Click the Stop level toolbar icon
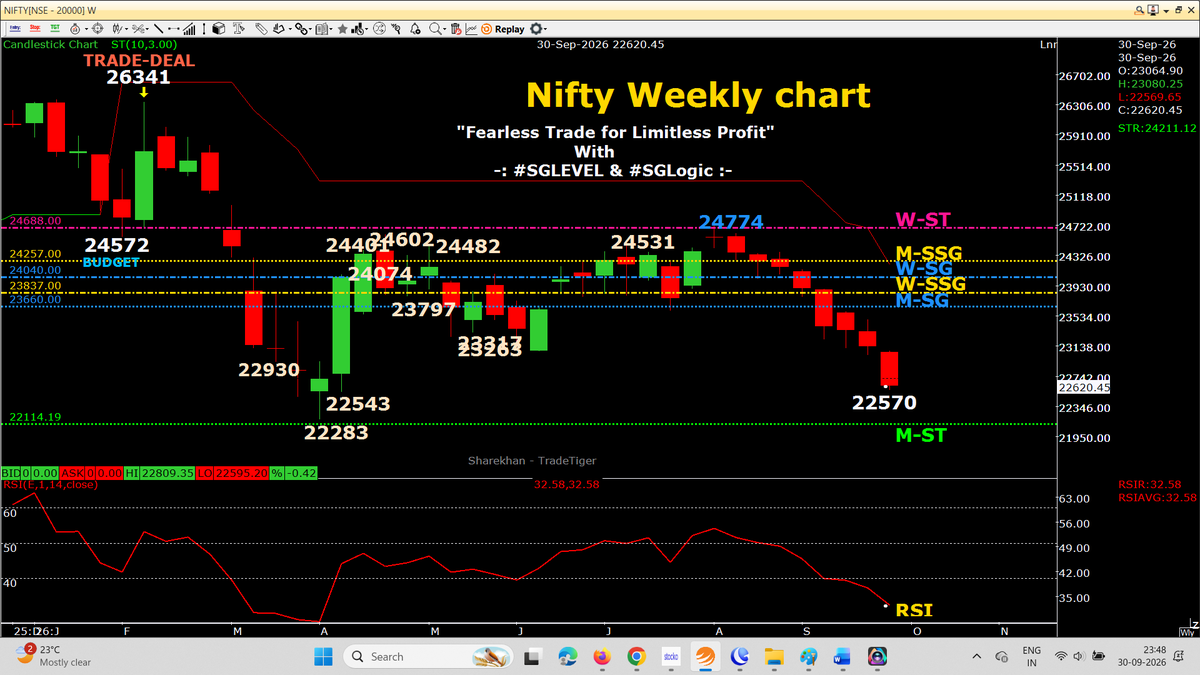 pyautogui.click(x=35, y=29)
